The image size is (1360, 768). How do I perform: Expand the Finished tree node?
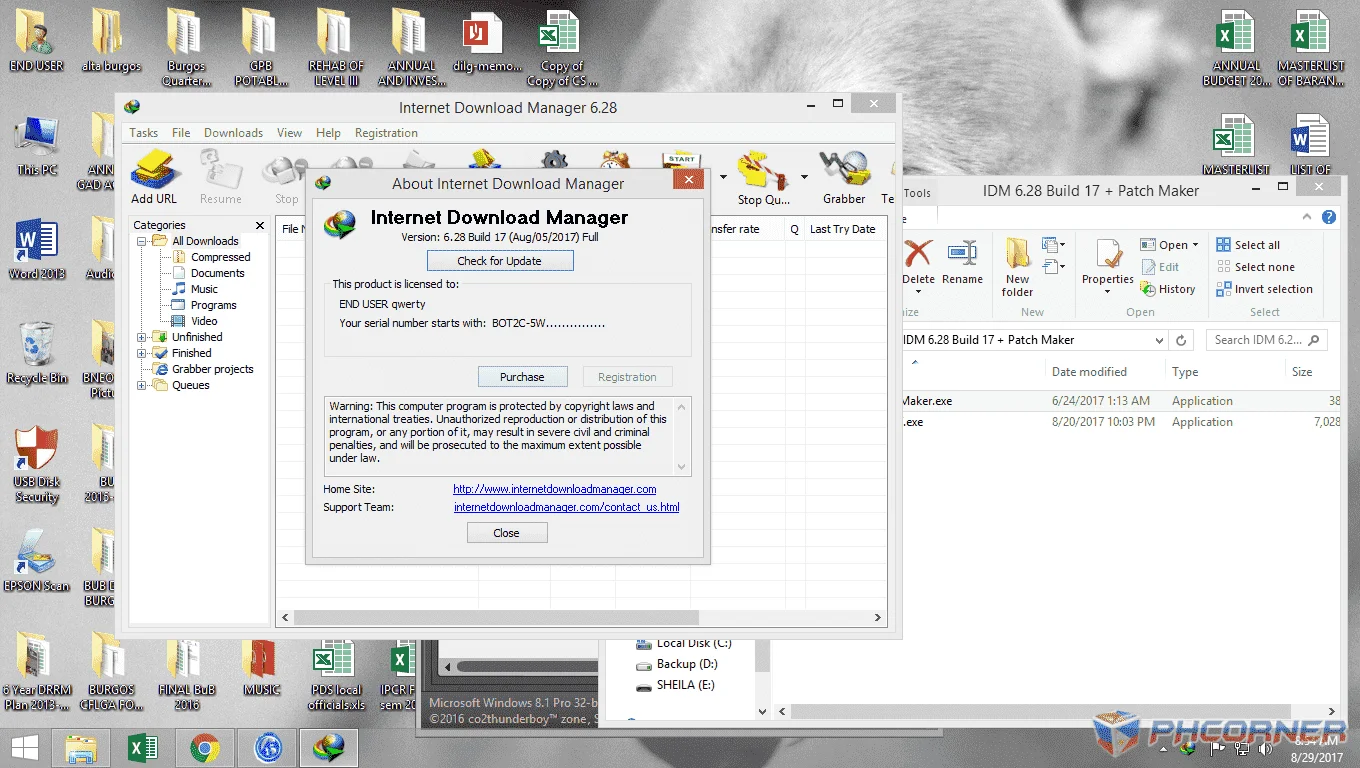coord(142,353)
